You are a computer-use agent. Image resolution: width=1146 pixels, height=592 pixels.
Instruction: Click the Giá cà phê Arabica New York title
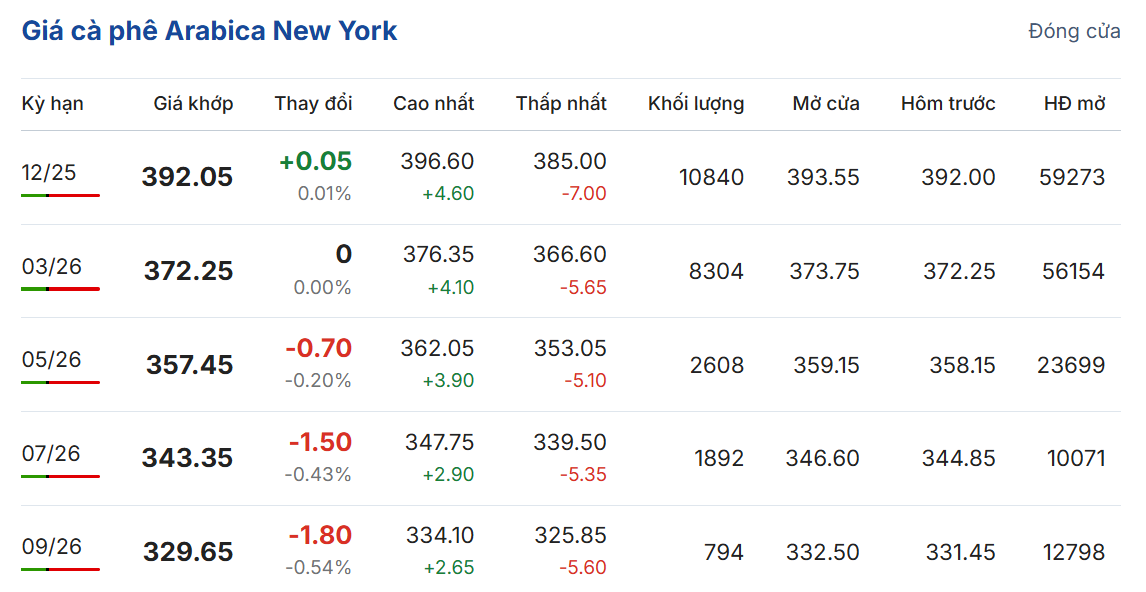[209, 31]
